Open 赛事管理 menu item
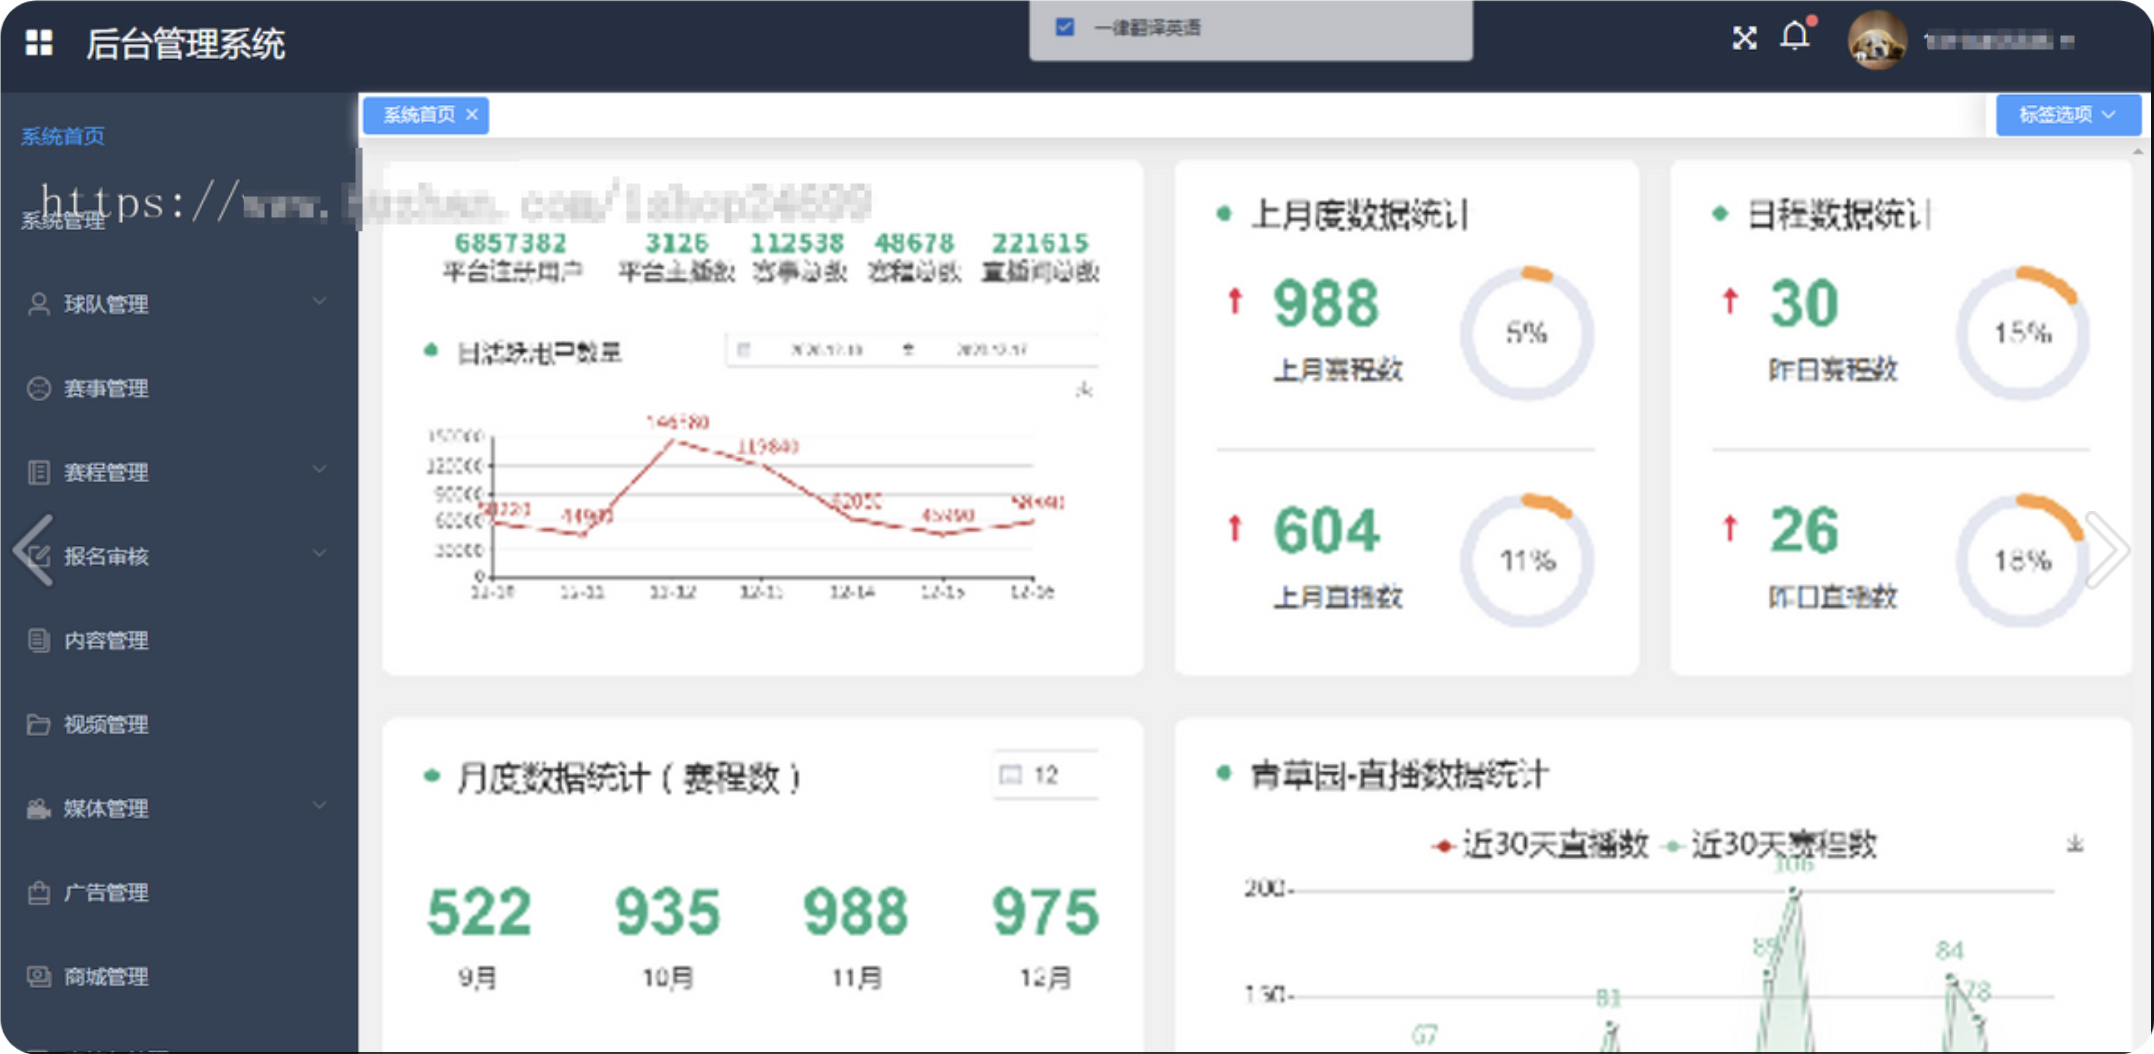Image resolution: width=2154 pixels, height=1054 pixels. (106, 388)
